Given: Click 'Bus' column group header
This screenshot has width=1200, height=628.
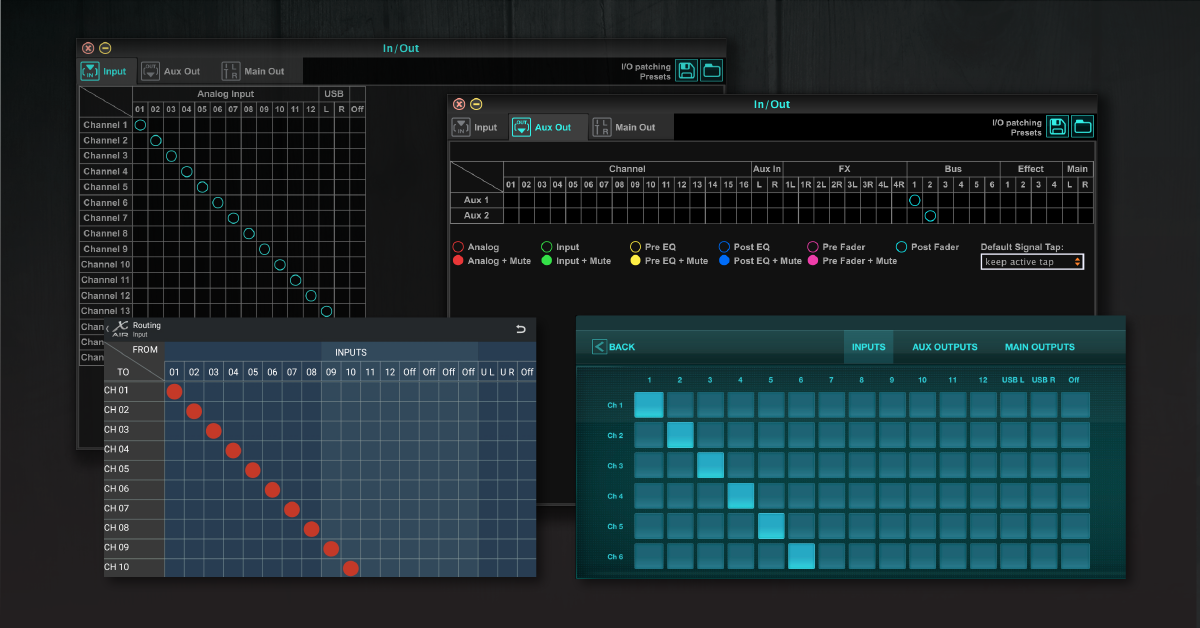Looking at the screenshot, I should (953, 169).
